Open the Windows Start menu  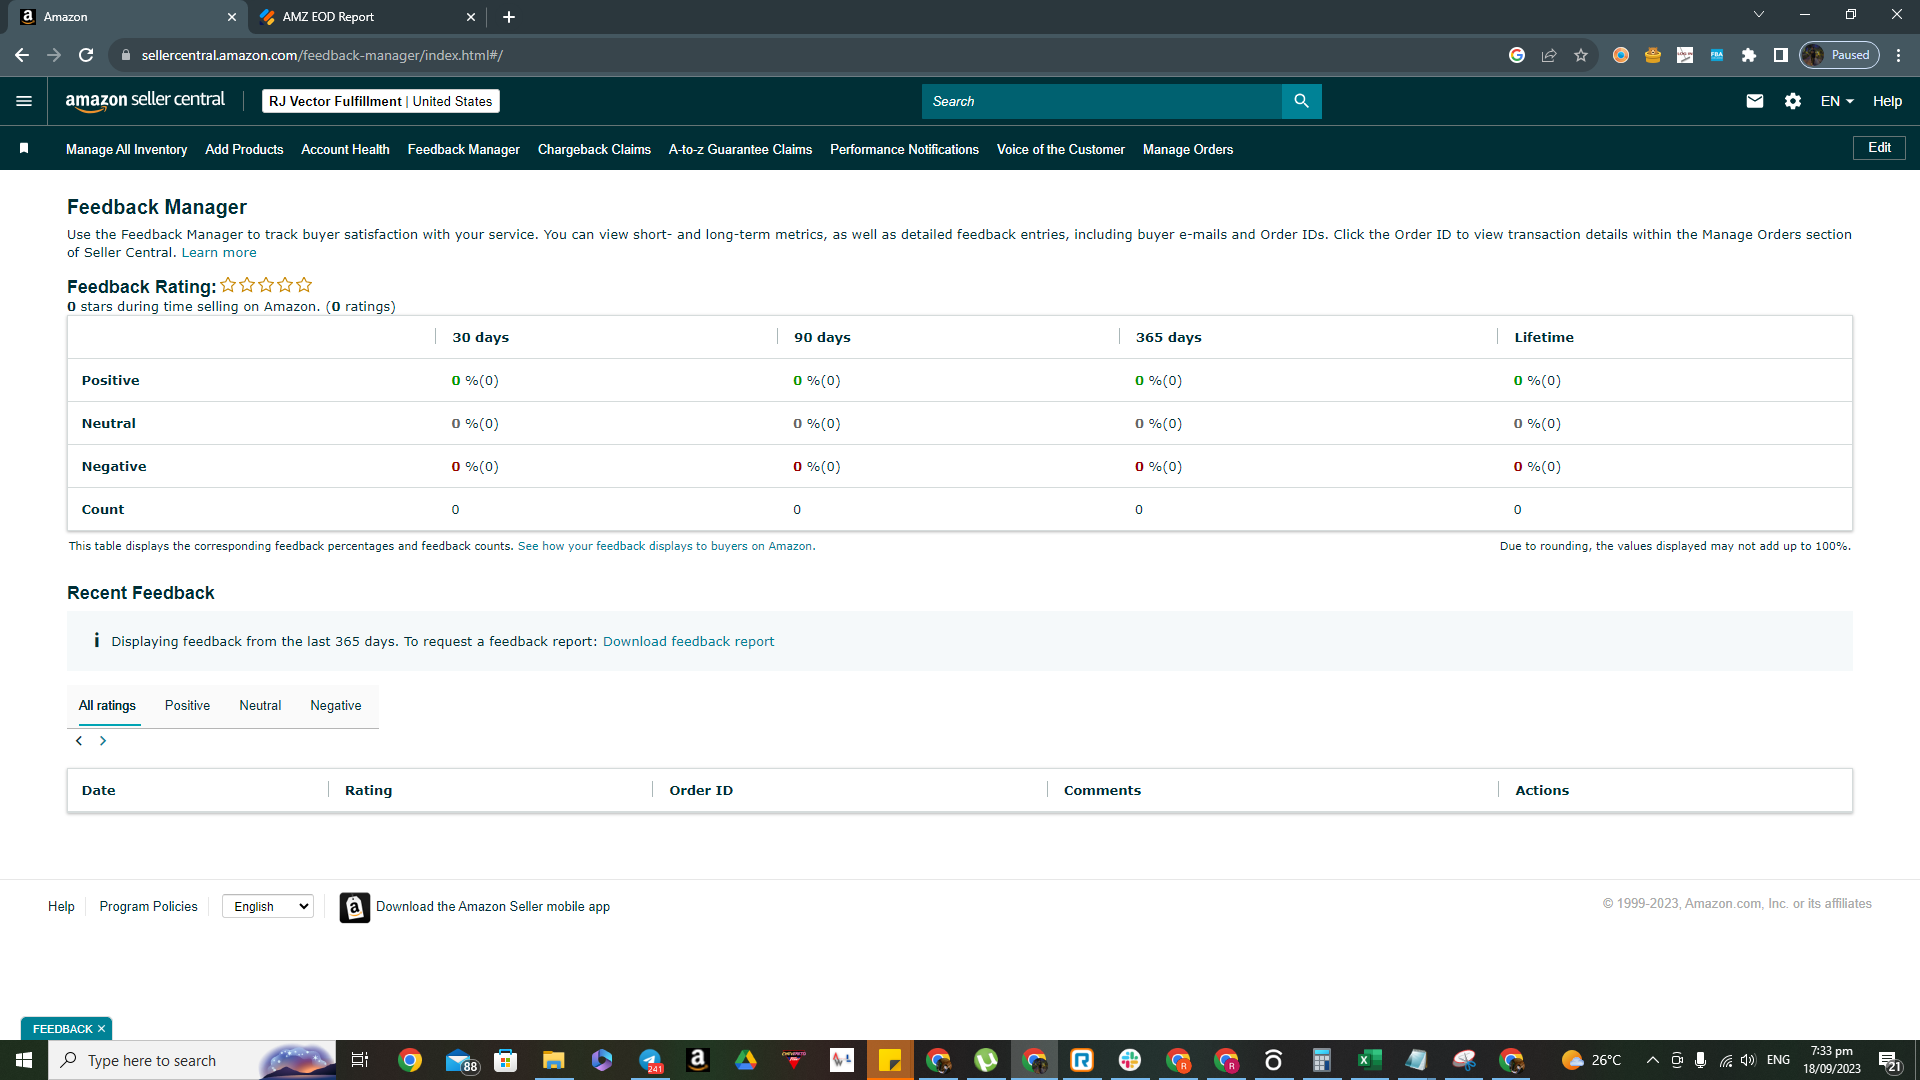[x=24, y=1060]
